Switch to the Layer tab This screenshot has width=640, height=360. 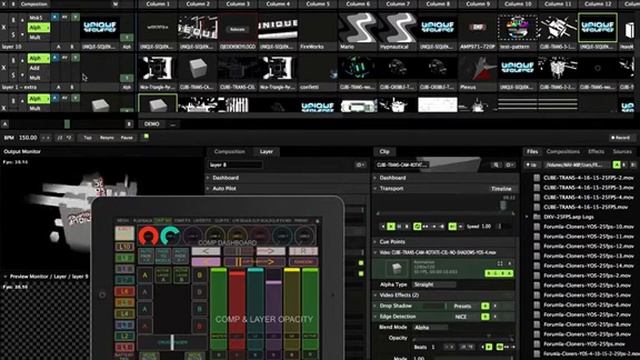[x=266, y=151]
